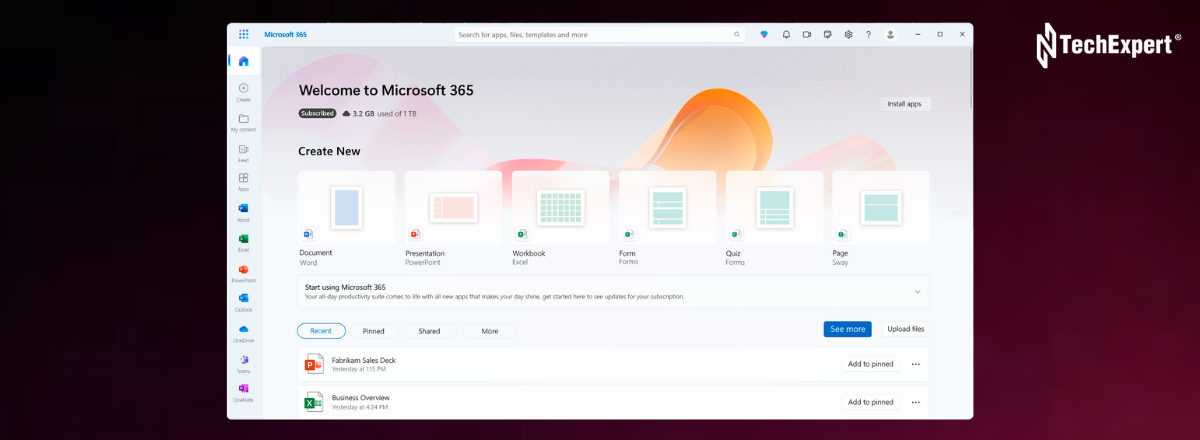Image resolution: width=1200 pixels, height=440 pixels.
Task: Launch Excel from the sidebar
Action: 243,242
